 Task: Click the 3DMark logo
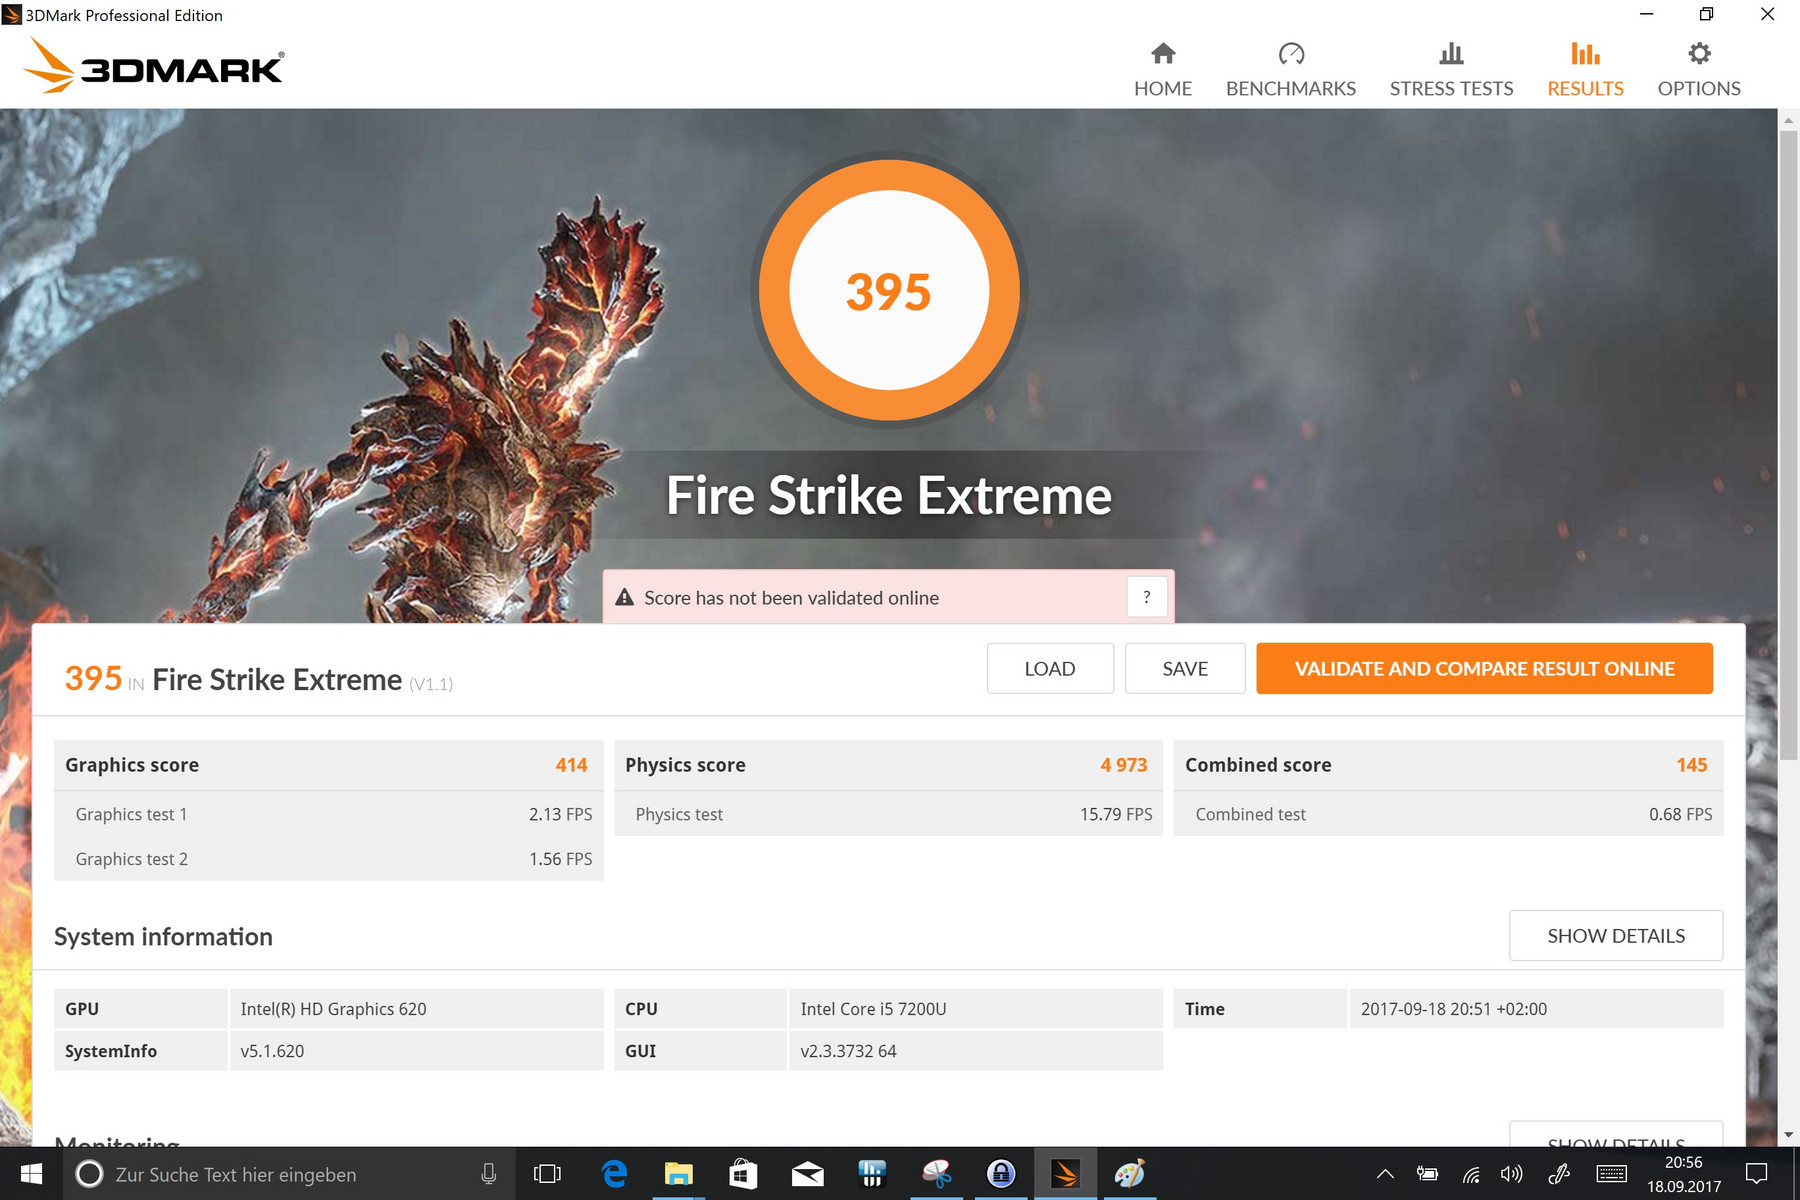[154, 66]
